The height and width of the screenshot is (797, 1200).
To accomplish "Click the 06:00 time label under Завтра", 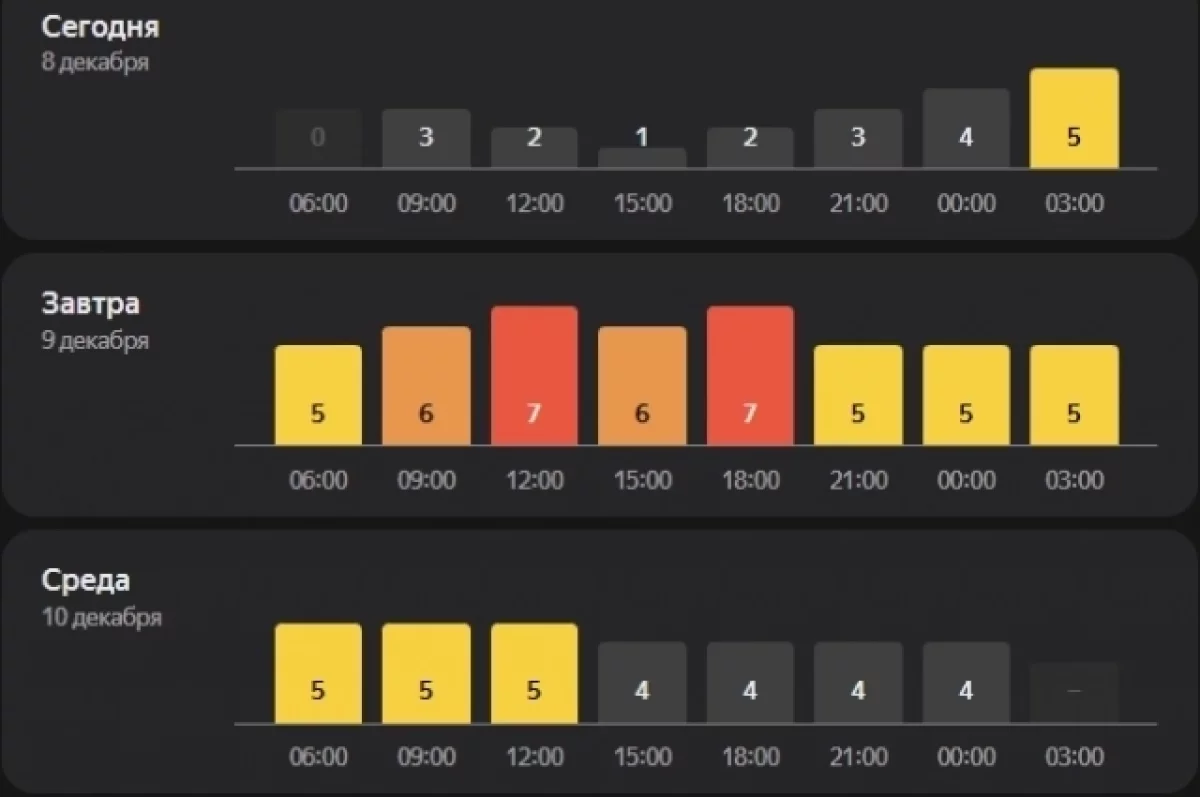I will (318, 480).
